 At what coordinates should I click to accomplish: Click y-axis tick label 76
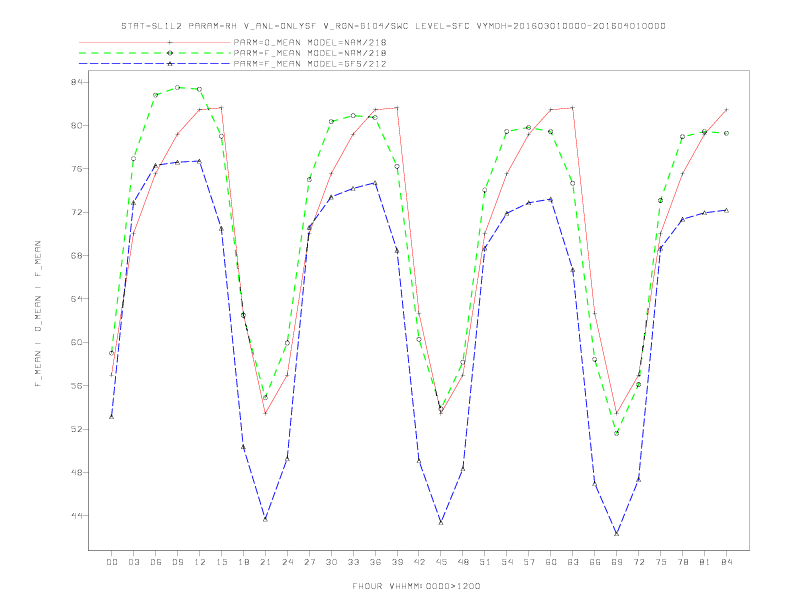coord(76,169)
